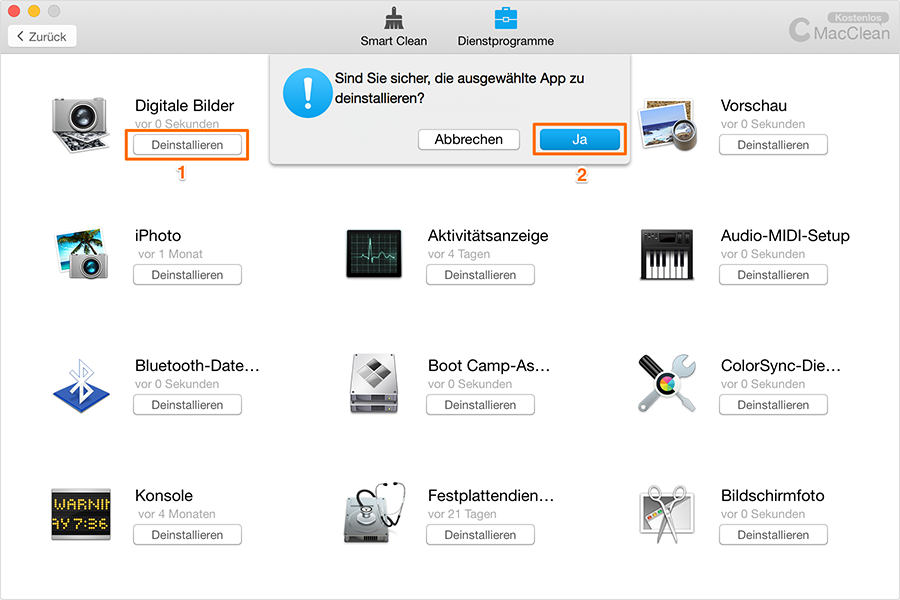The width and height of the screenshot is (900, 600).
Task: Uninstall the Bluetooth-Date… app
Action: coord(187,404)
